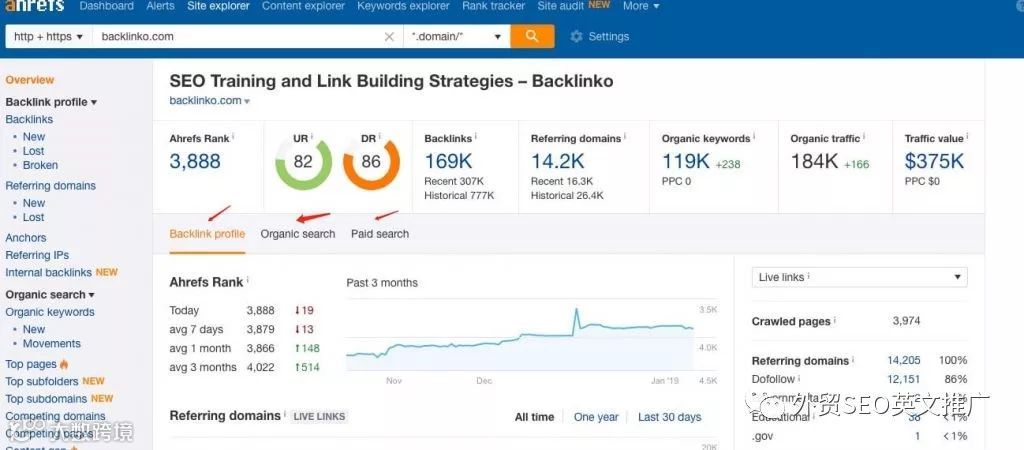Show info tooltip next to Organic traffic
The width and height of the screenshot is (1024, 450).
[x=865, y=137]
